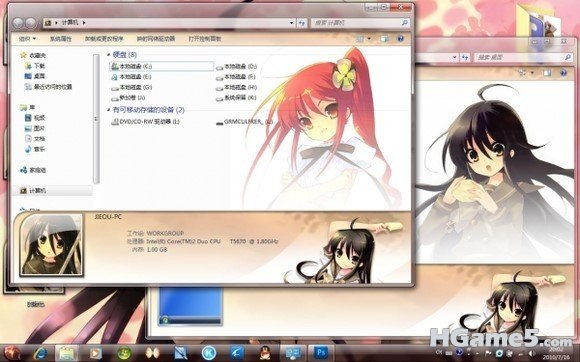The image size is (580, 362).
Task: Select 库 (Libraries) in navigation pane
Action: pyautogui.click(x=28, y=108)
